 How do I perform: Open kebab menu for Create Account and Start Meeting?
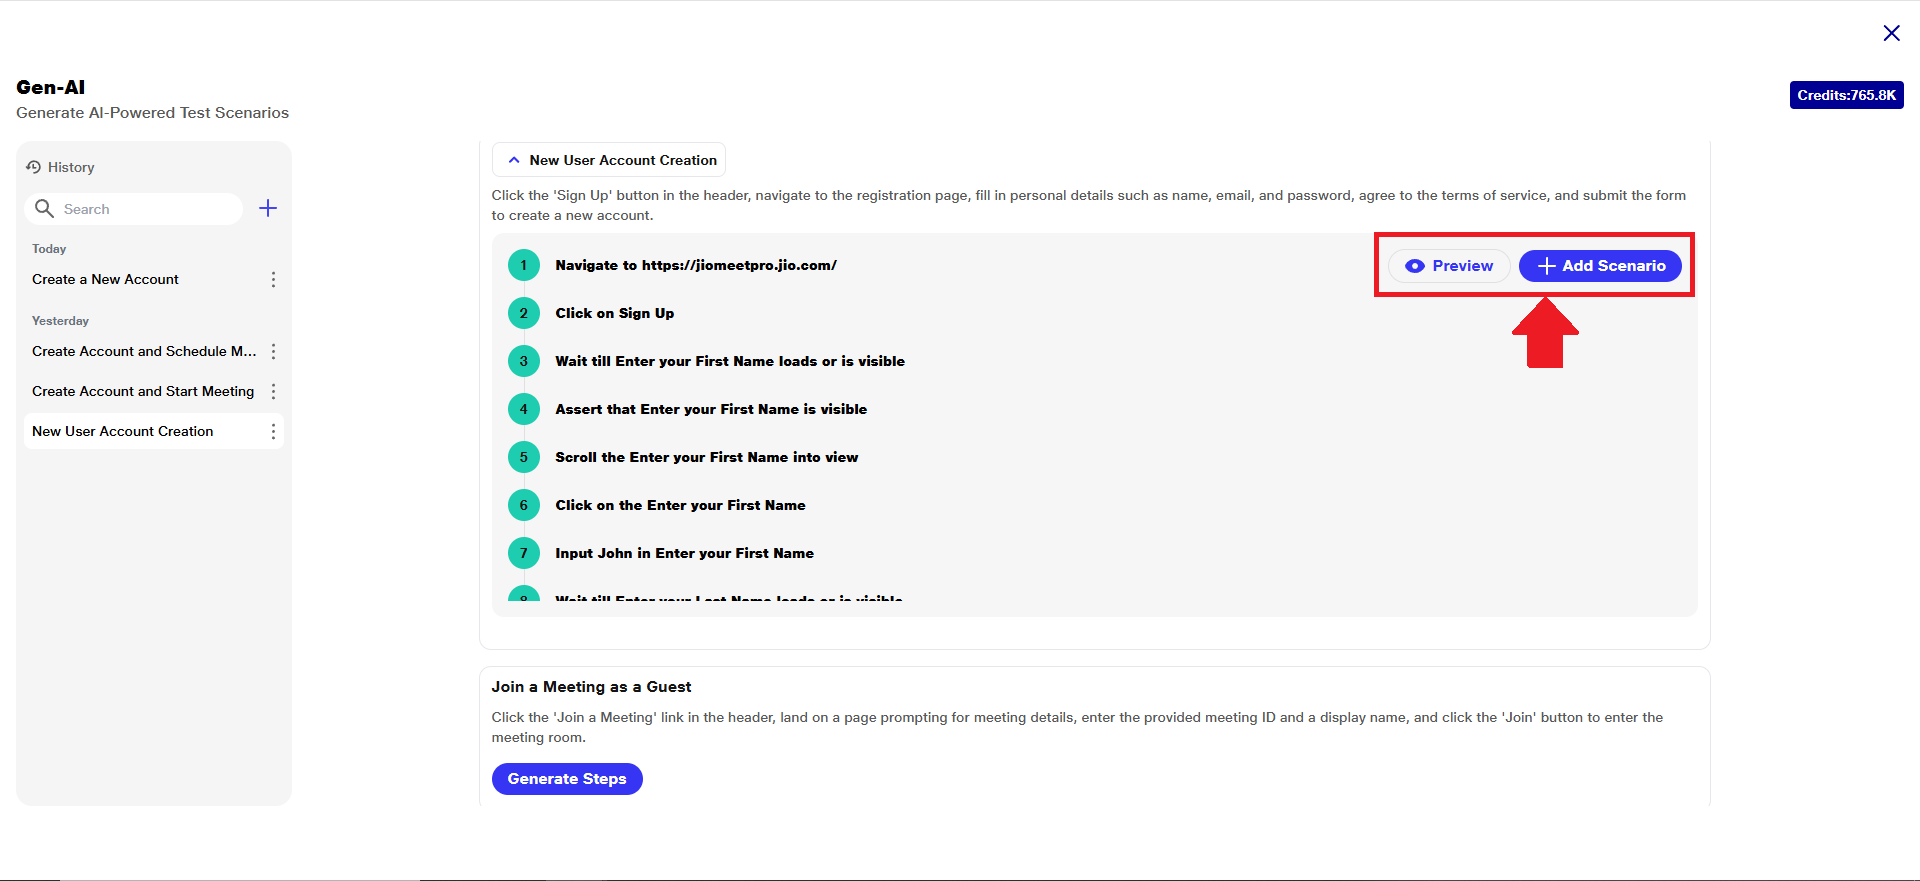pyautogui.click(x=273, y=392)
